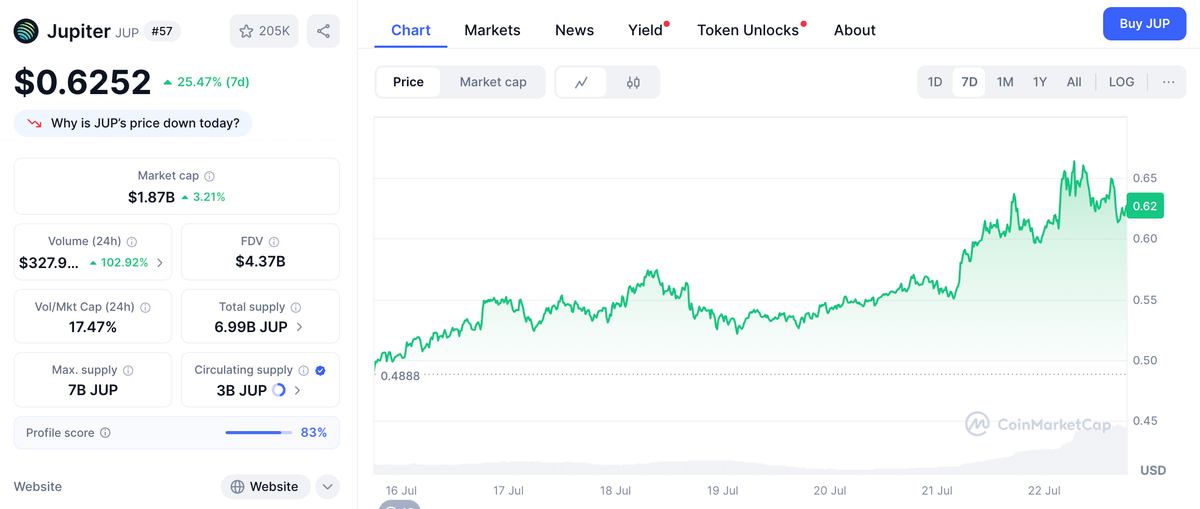Click the 83% profile score value
The height and width of the screenshot is (509, 1200).
[x=314, y=433]
